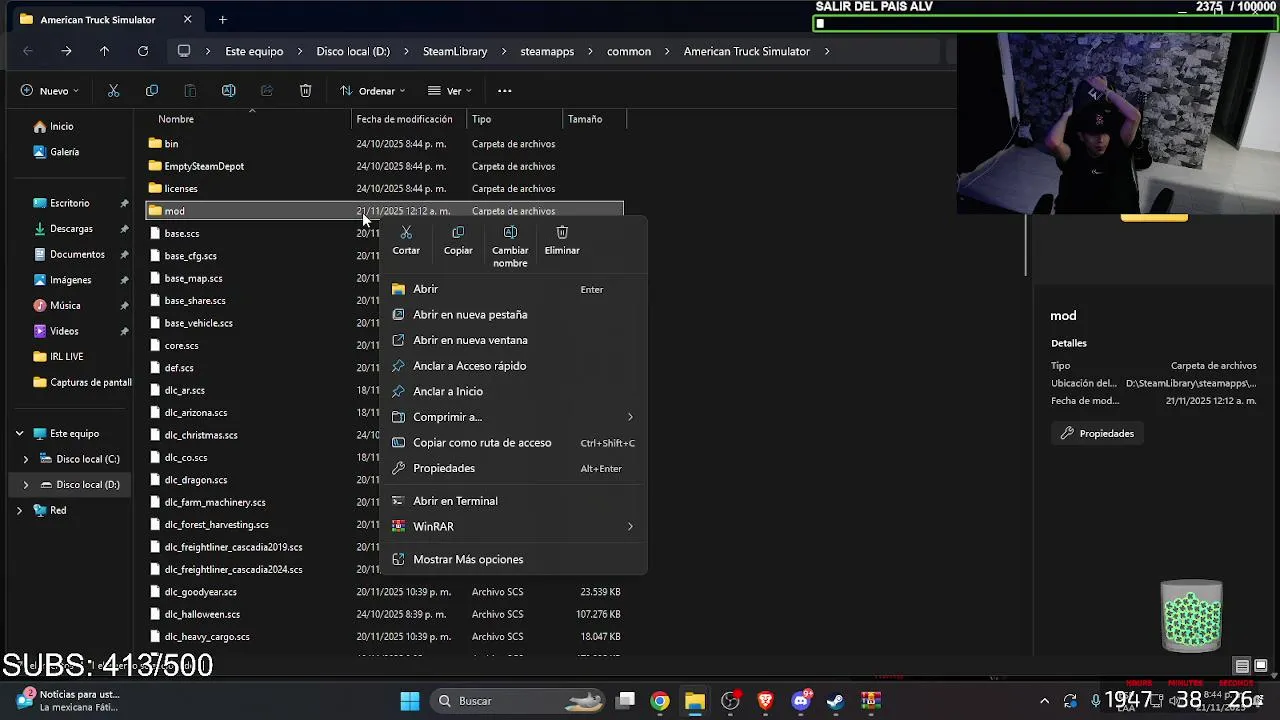Collapse the Este equipo tree node
The width and height of the screenshot is (1280, 720).
pyautogui.click(x=19, y=434)
